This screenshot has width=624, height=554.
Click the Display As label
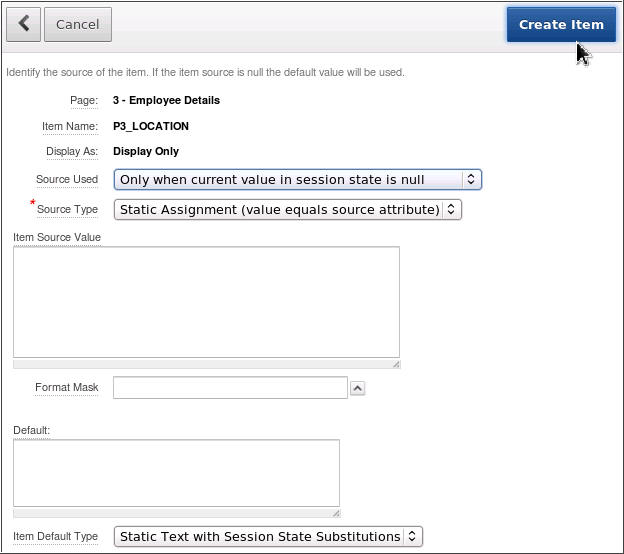click(72, 152)
